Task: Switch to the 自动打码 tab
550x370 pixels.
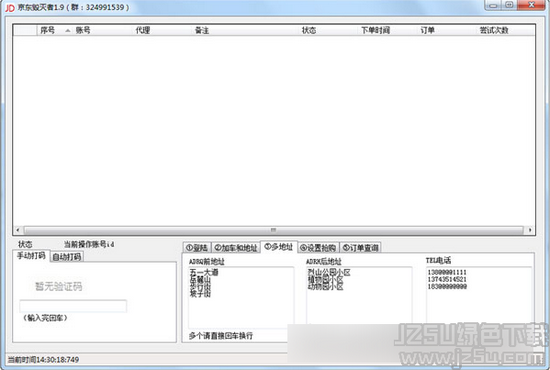Action: click(67, 257)
